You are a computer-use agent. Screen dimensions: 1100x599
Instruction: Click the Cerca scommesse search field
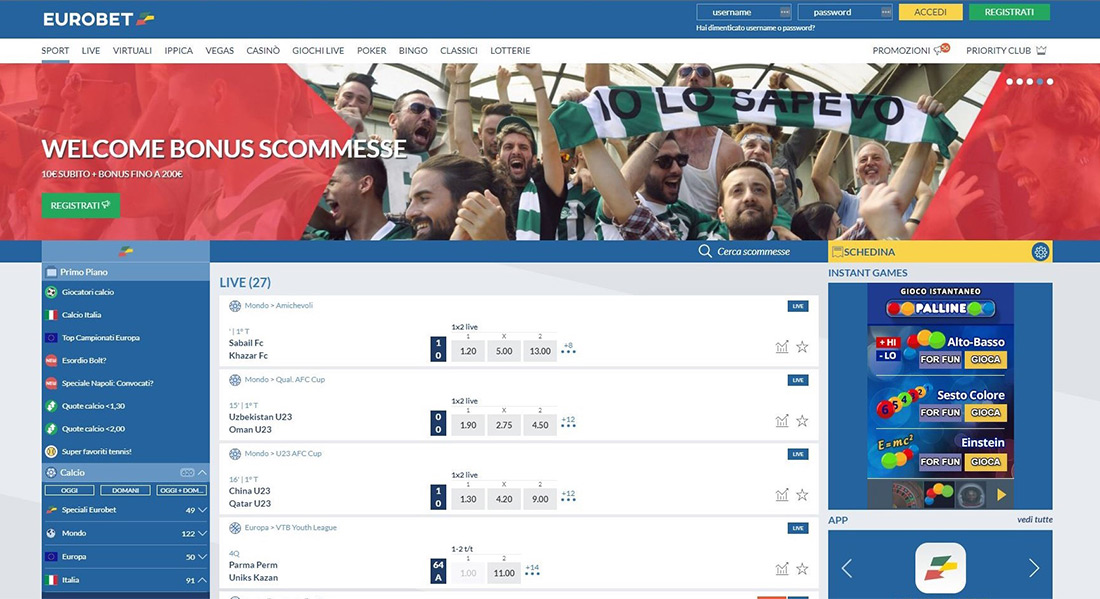[753, 251]
